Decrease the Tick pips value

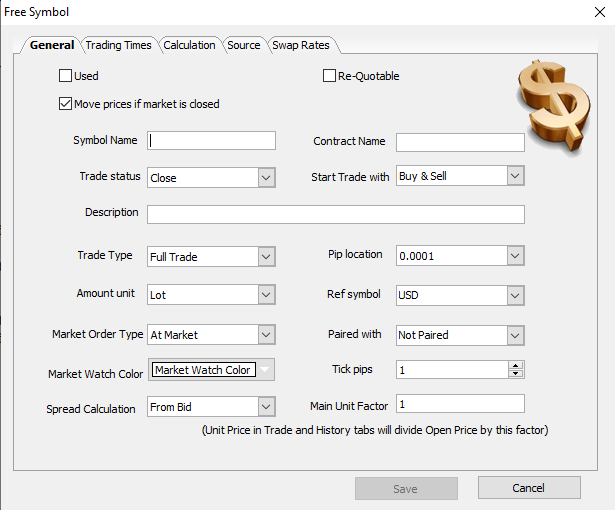[515, 374]
